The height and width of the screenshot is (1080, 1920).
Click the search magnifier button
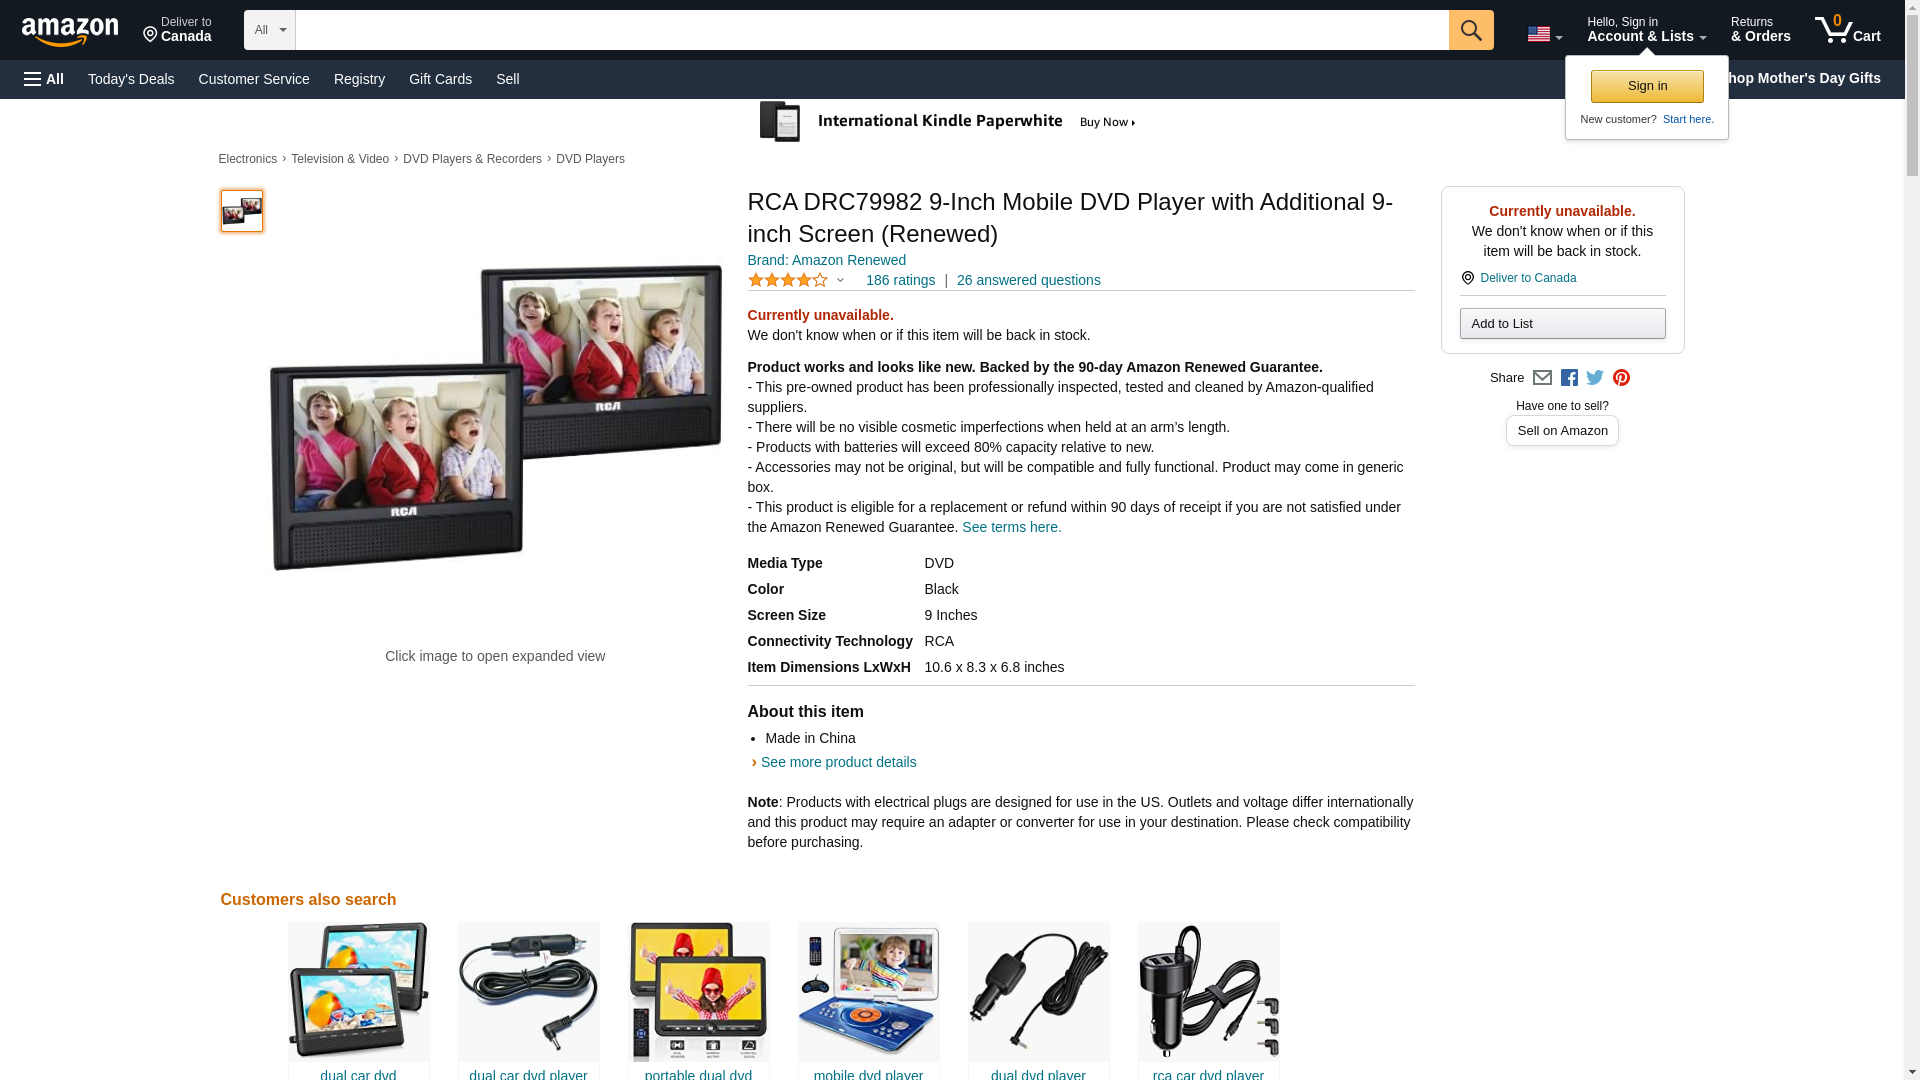(1470, 30)
